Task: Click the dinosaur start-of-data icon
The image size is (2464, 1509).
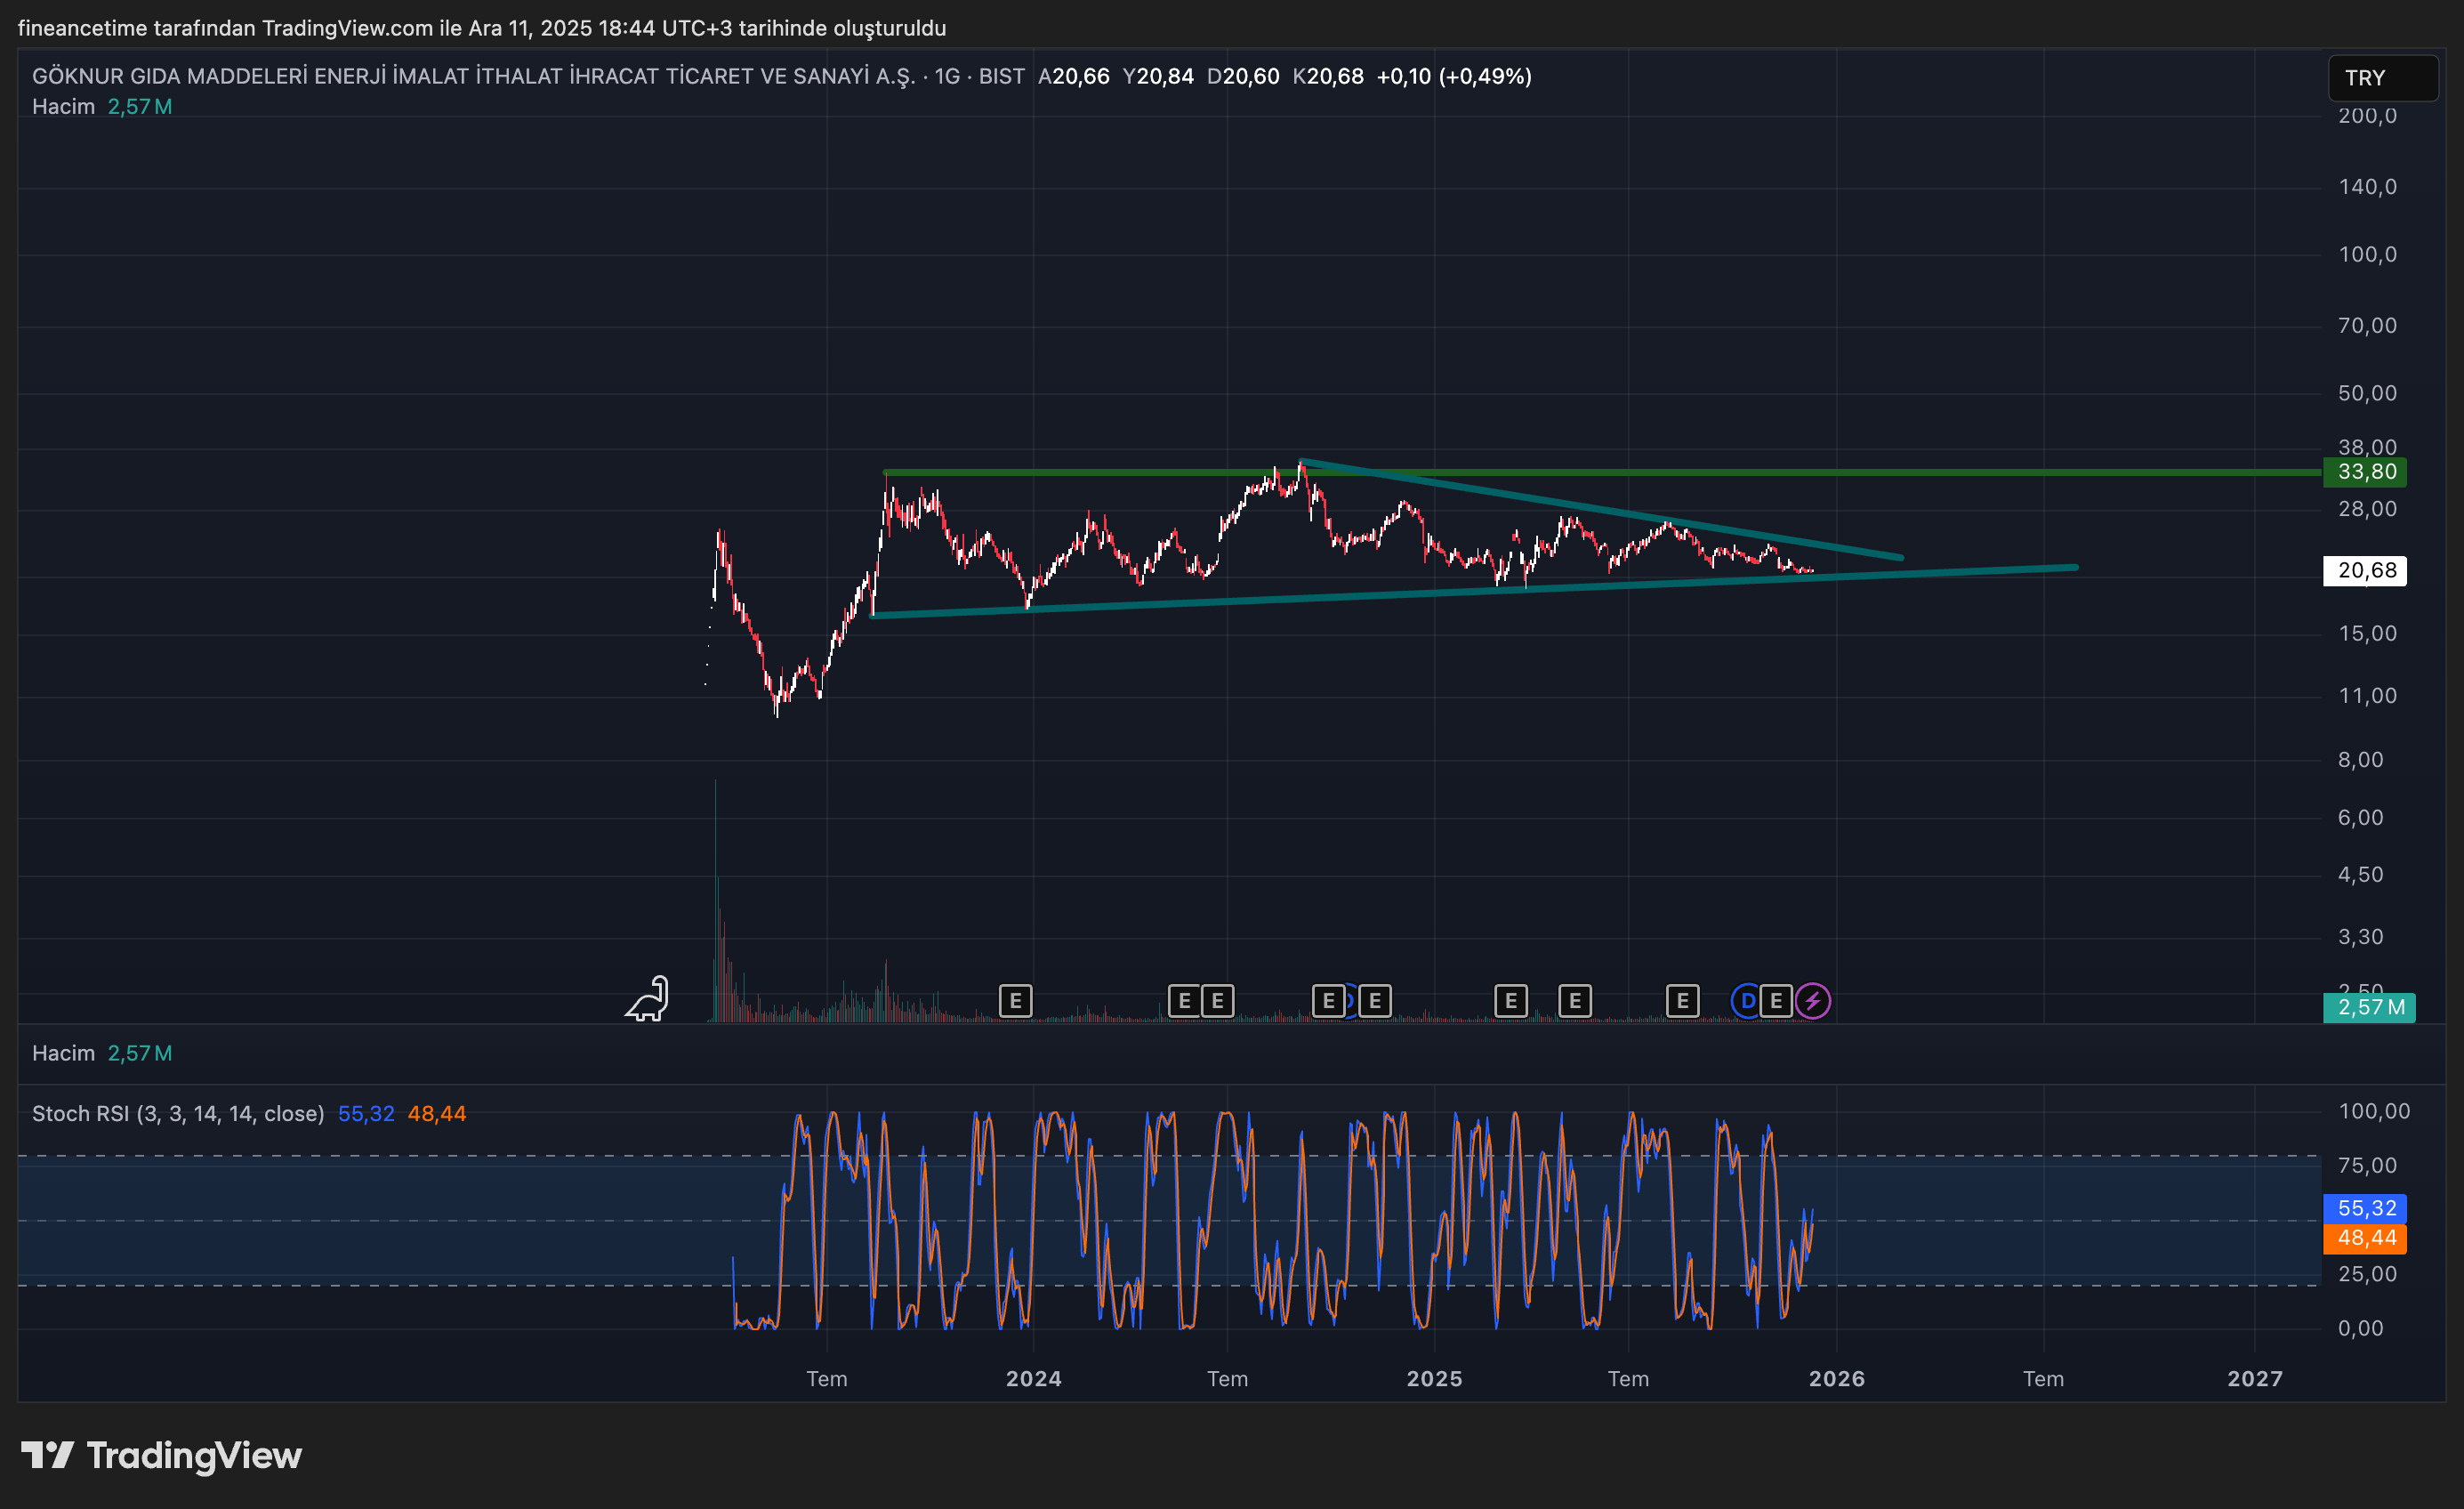Action: point(648,999)
